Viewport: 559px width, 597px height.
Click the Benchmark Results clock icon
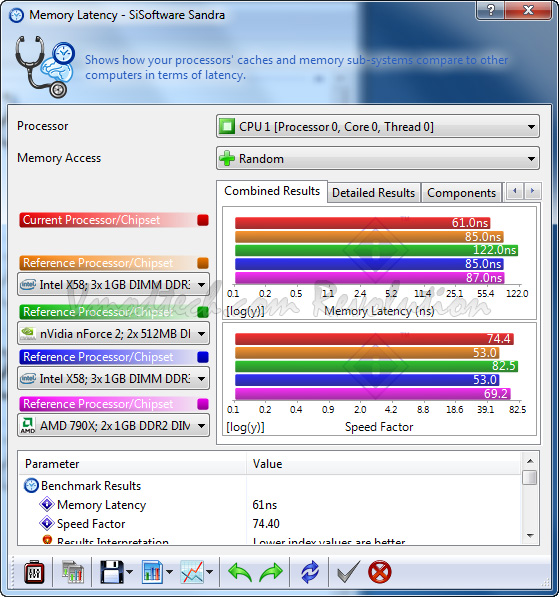click(x=31, y=485)
